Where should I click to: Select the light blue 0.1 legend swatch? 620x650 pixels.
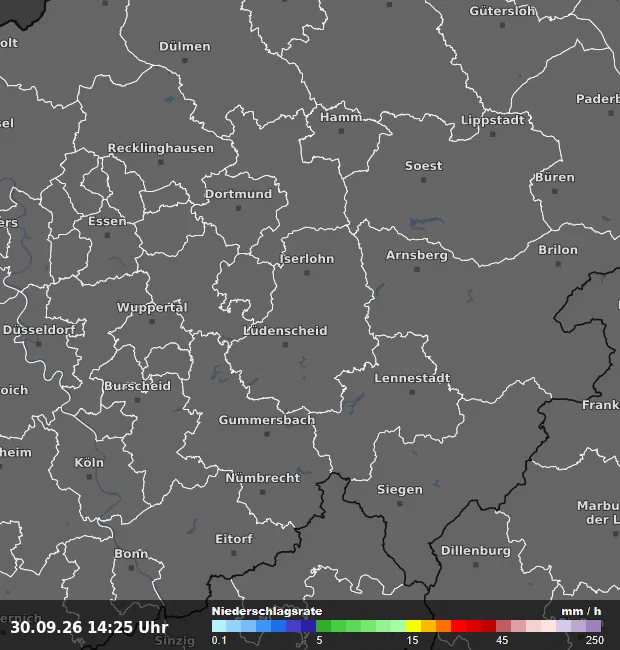pos(219,626)
